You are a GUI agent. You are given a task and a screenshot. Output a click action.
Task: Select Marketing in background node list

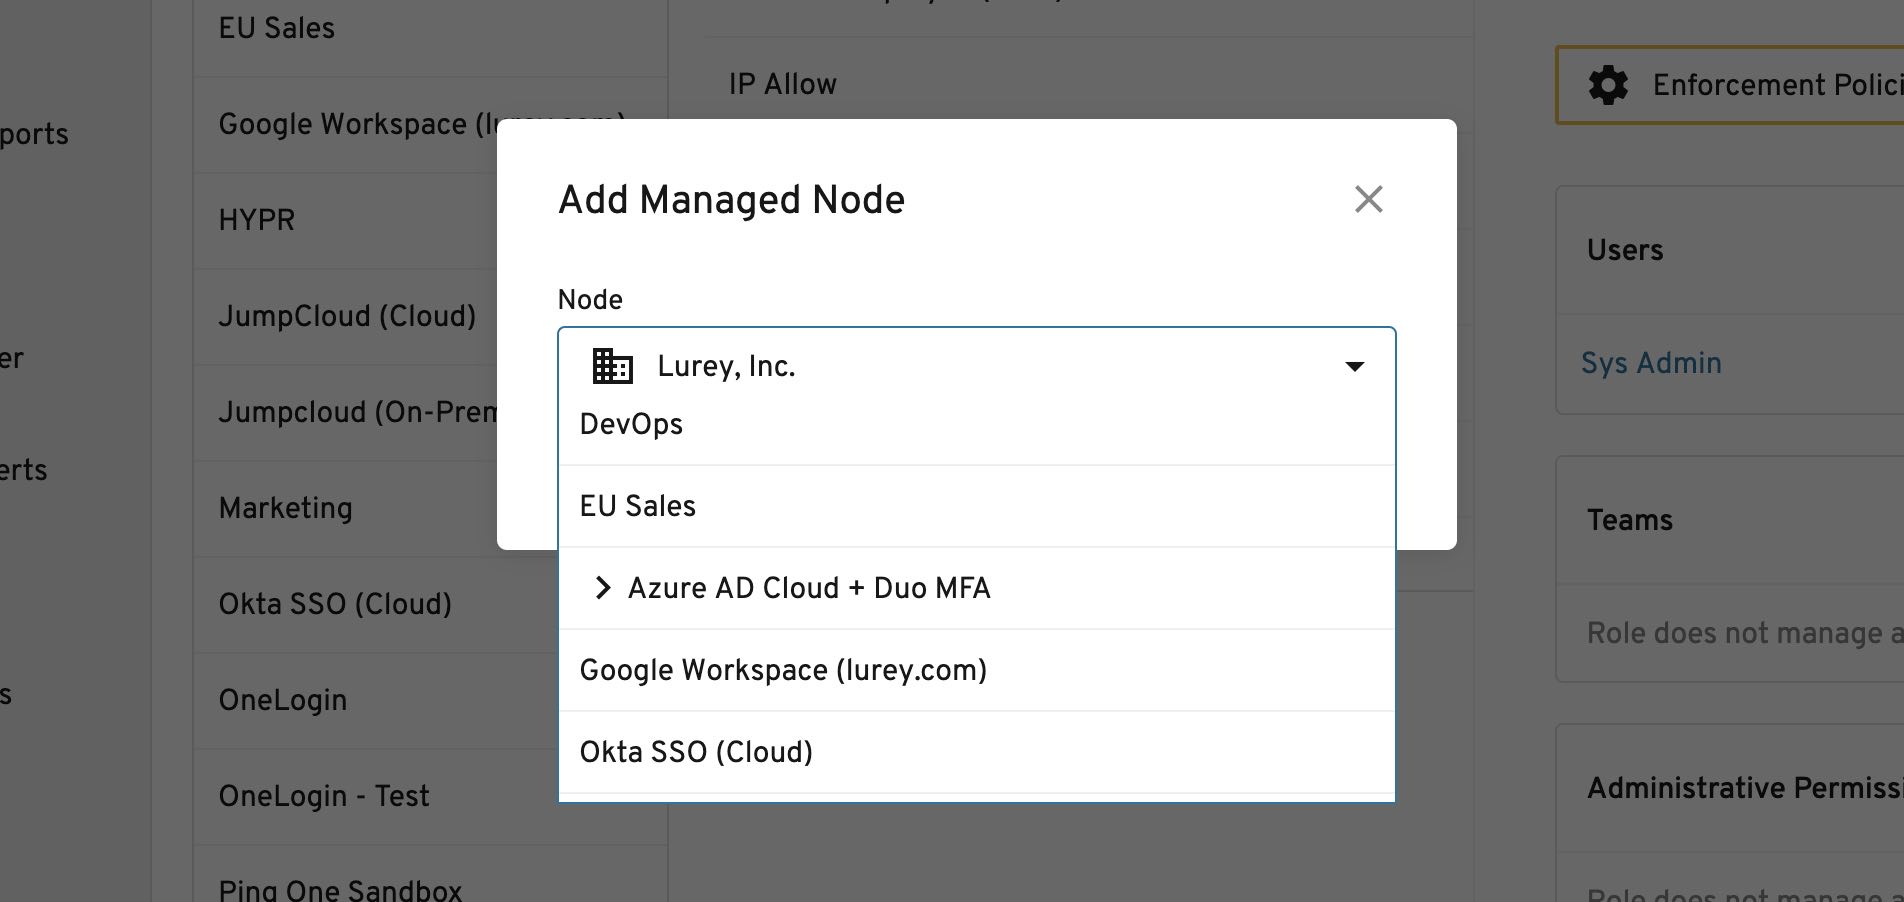(x=346, y=508)
